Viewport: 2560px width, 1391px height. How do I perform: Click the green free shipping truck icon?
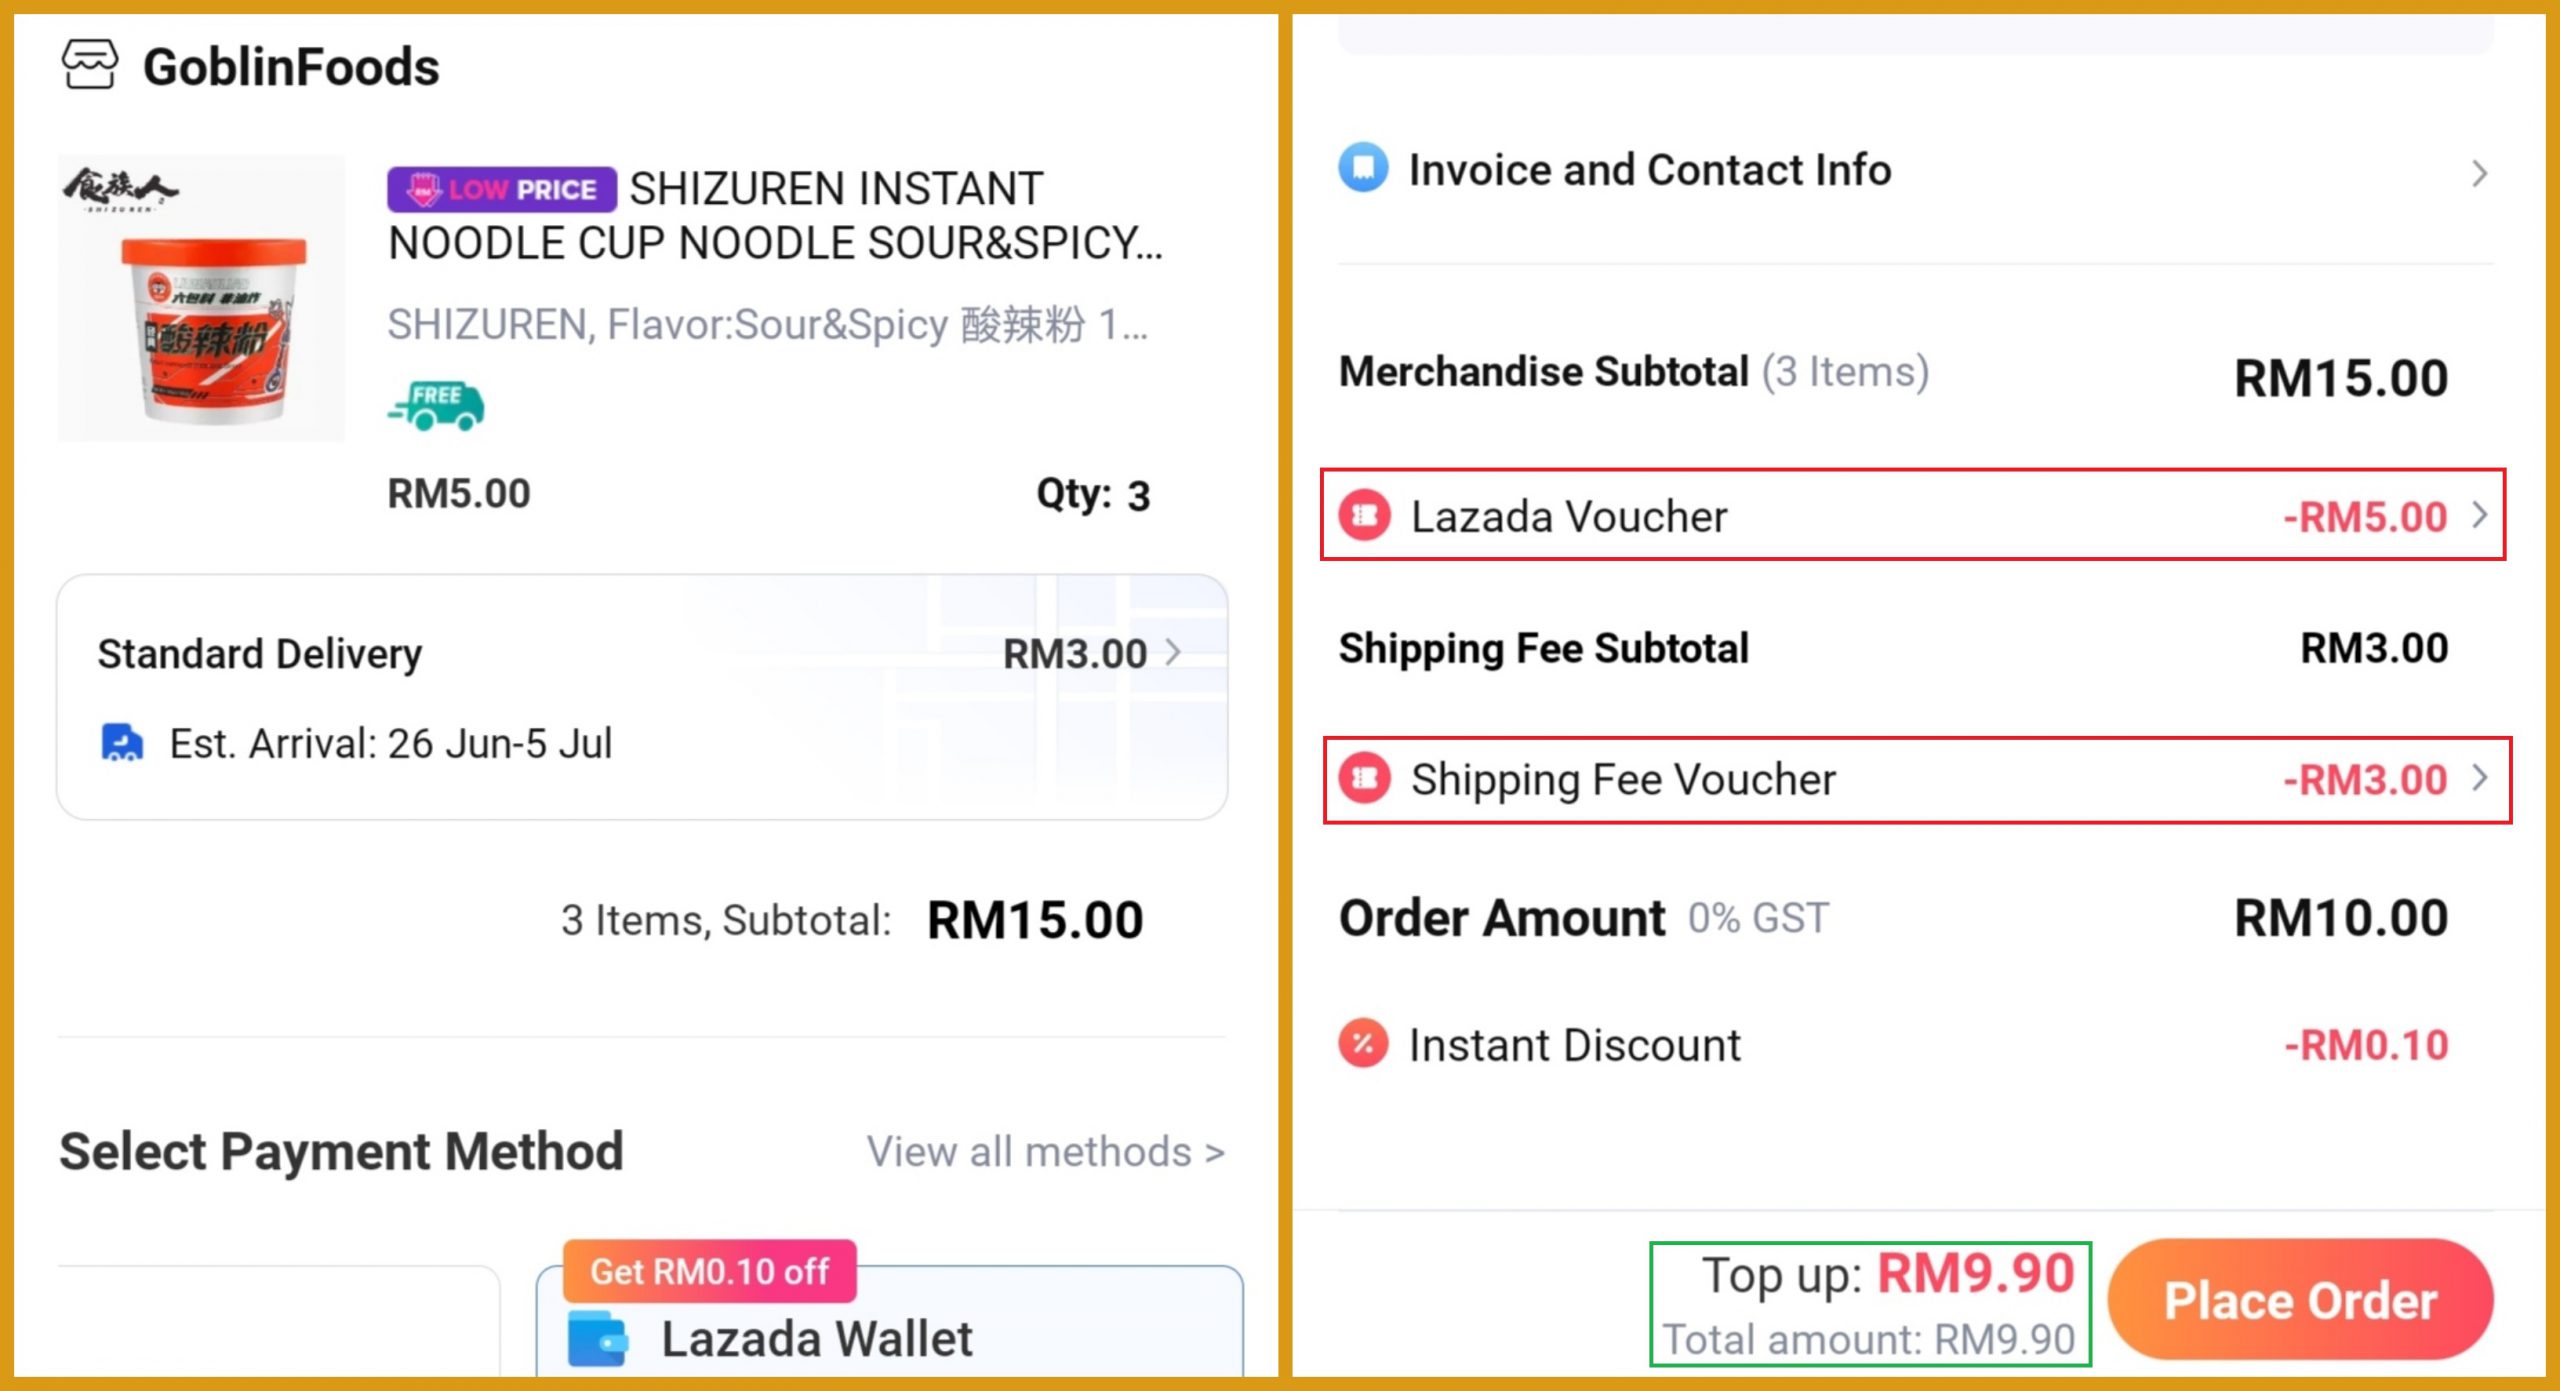point(436,405)
